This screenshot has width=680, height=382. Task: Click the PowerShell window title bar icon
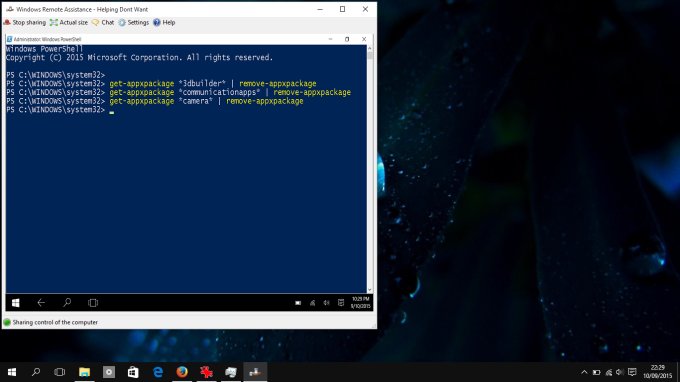tap(9, 39)
